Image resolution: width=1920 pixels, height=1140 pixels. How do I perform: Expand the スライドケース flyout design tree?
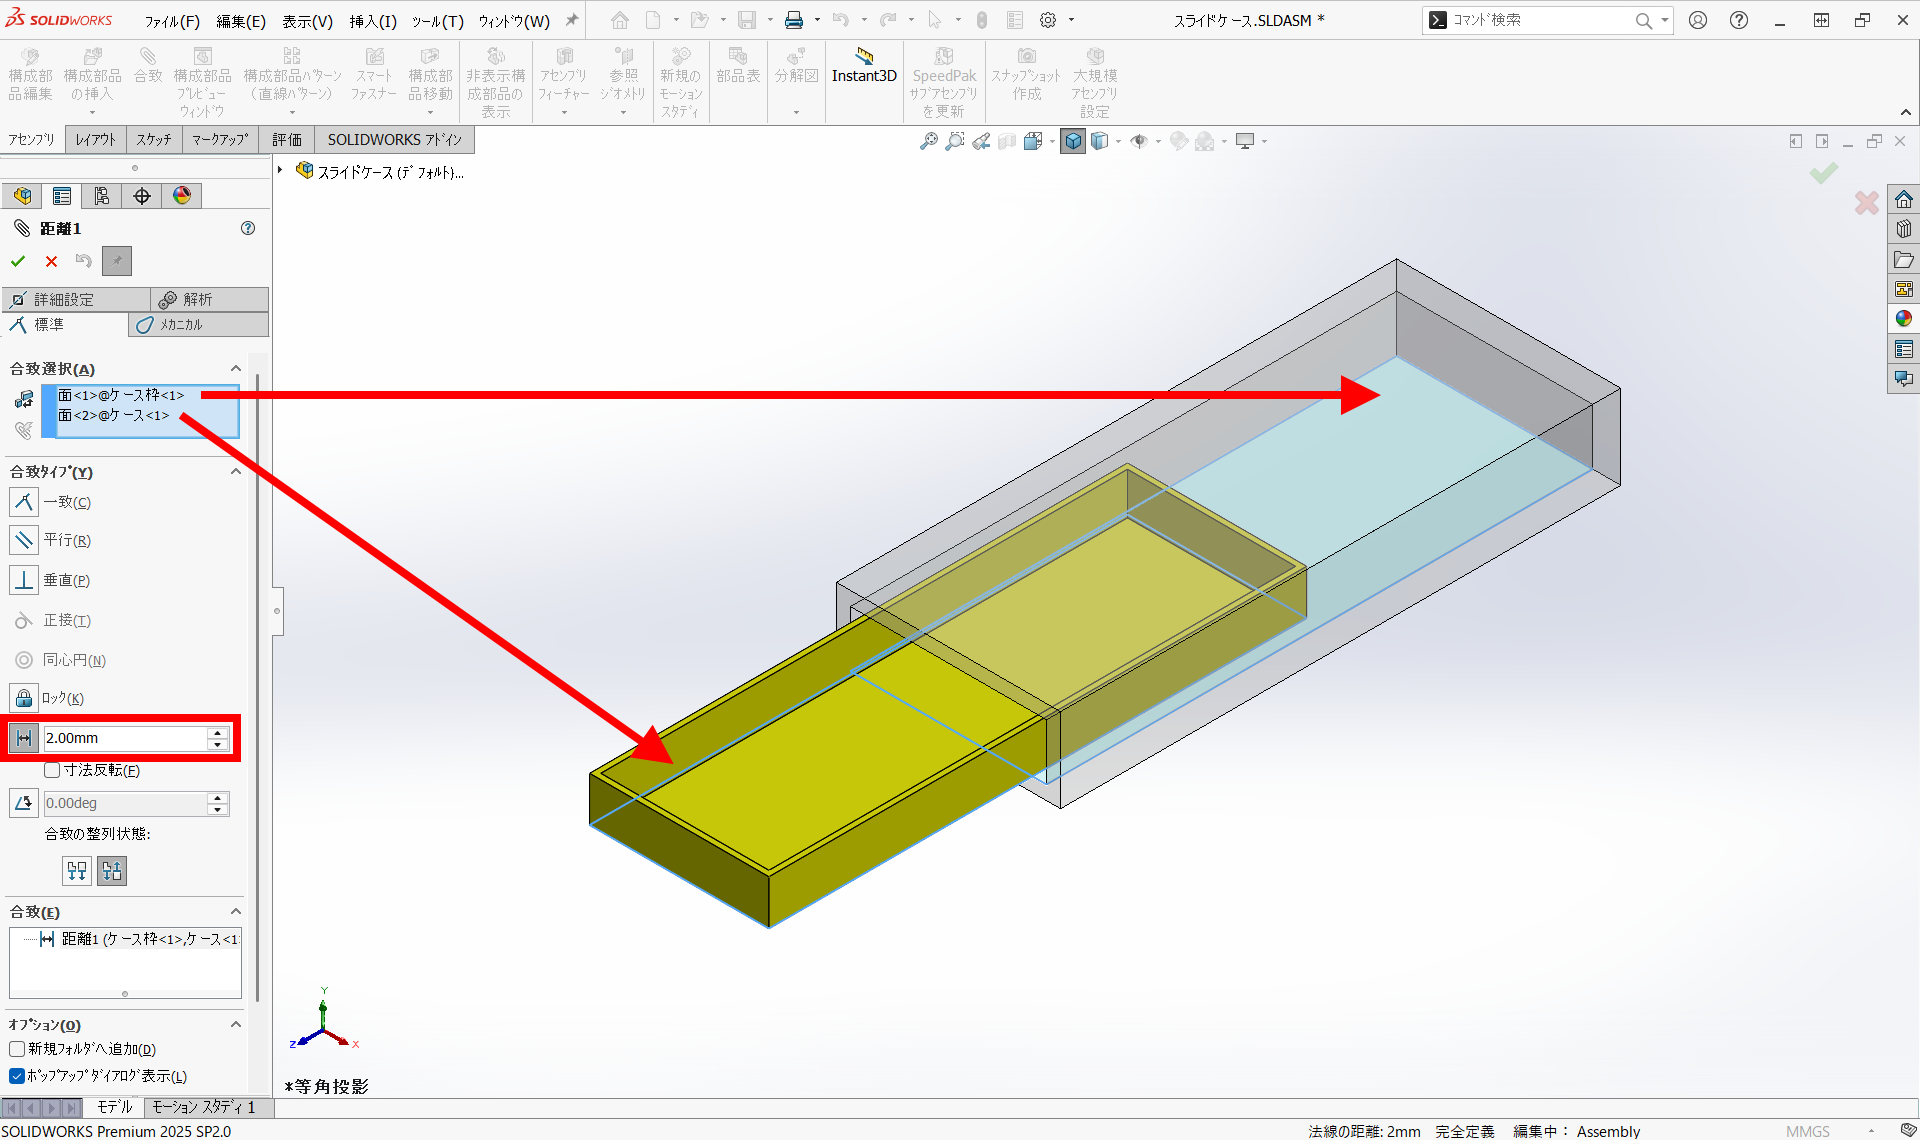281,171
